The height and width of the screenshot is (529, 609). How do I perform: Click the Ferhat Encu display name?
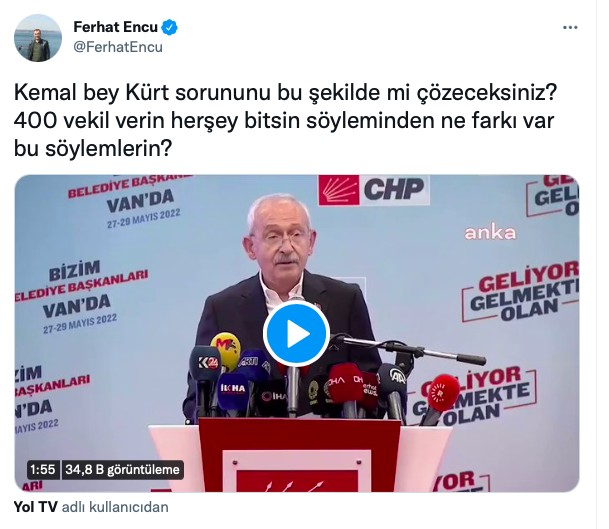[115, 27]
